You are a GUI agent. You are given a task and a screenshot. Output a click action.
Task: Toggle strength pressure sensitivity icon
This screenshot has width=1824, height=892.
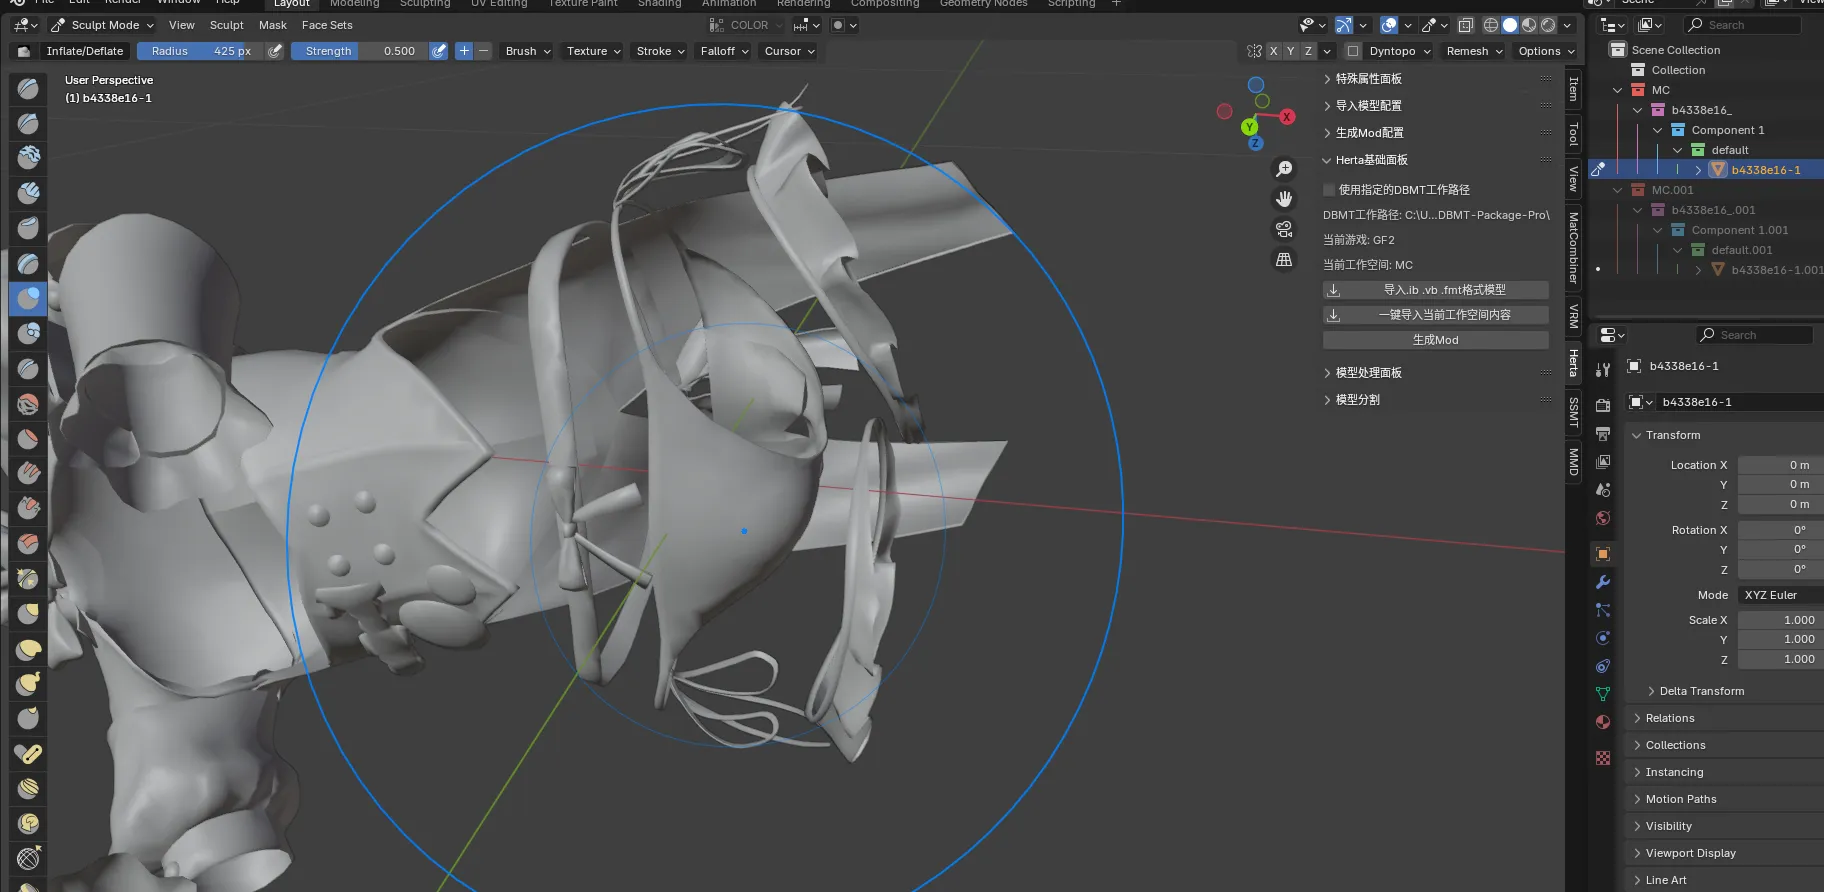coord(438,51)
